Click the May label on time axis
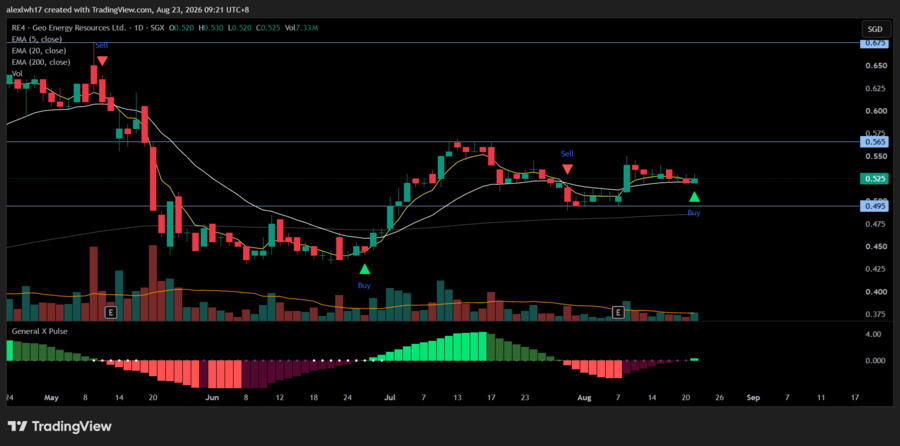The width and height of the screenshot is (900, 446). click(52, 397)
